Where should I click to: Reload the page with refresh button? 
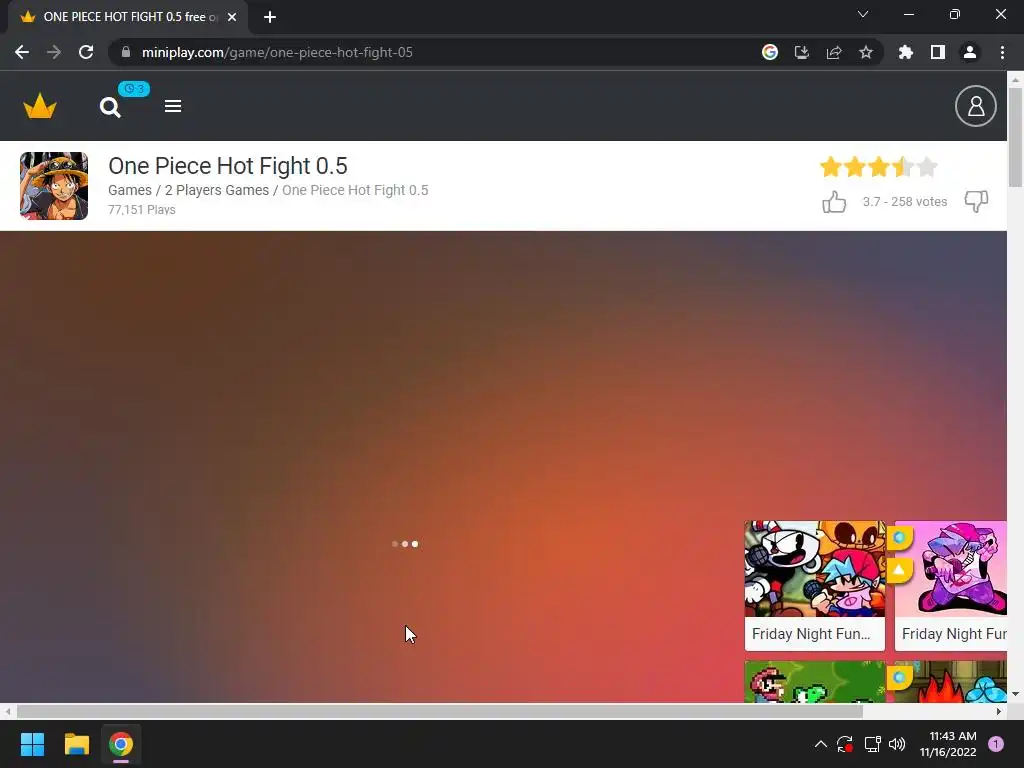pyautogui.click(x=86, y=52)
